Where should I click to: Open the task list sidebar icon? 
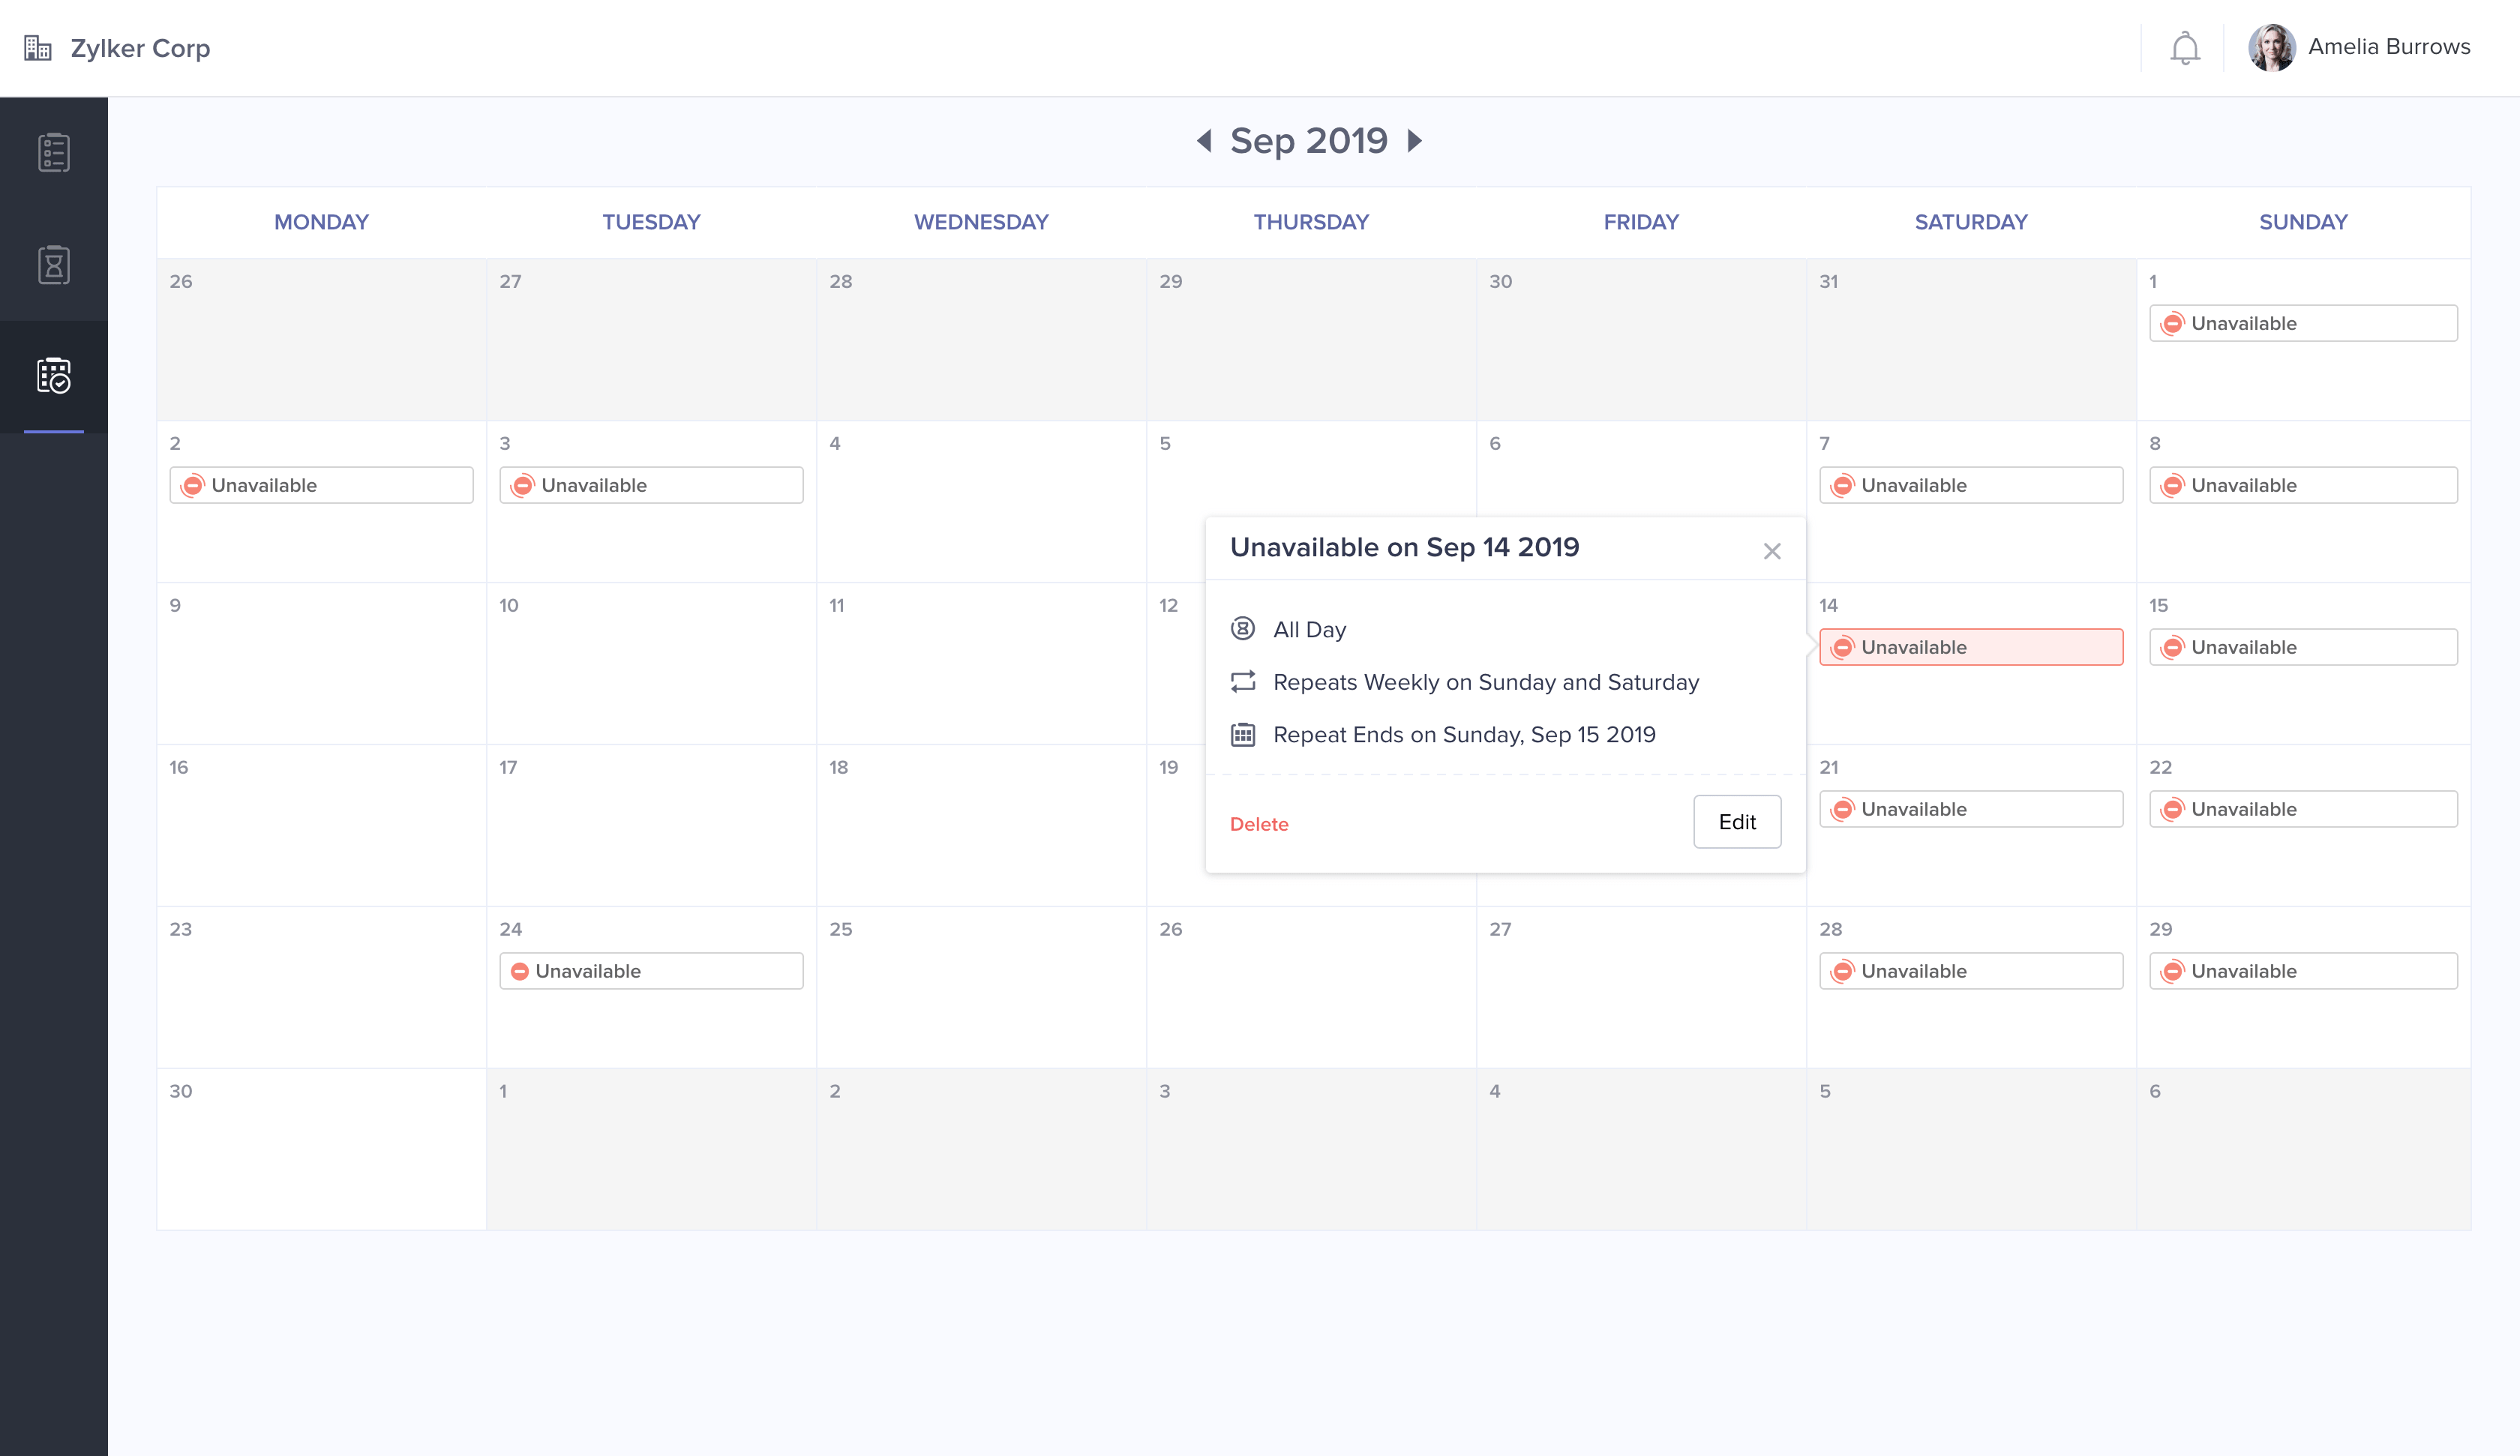(54, 152)
